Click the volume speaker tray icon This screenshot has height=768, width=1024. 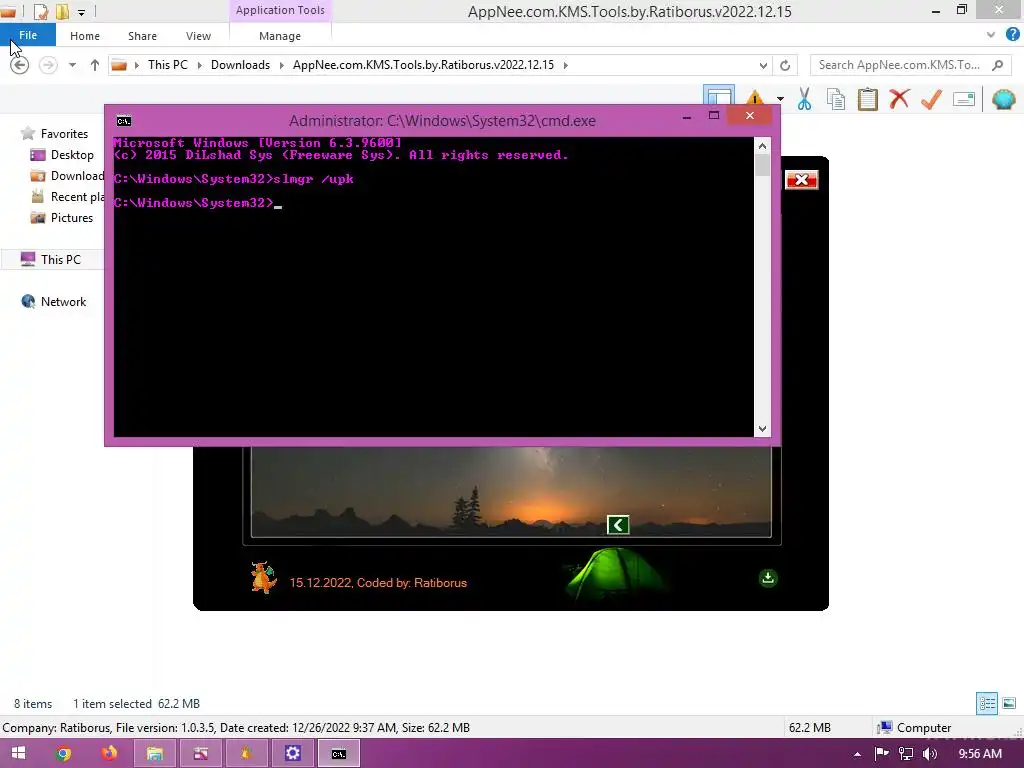(930, 754)
